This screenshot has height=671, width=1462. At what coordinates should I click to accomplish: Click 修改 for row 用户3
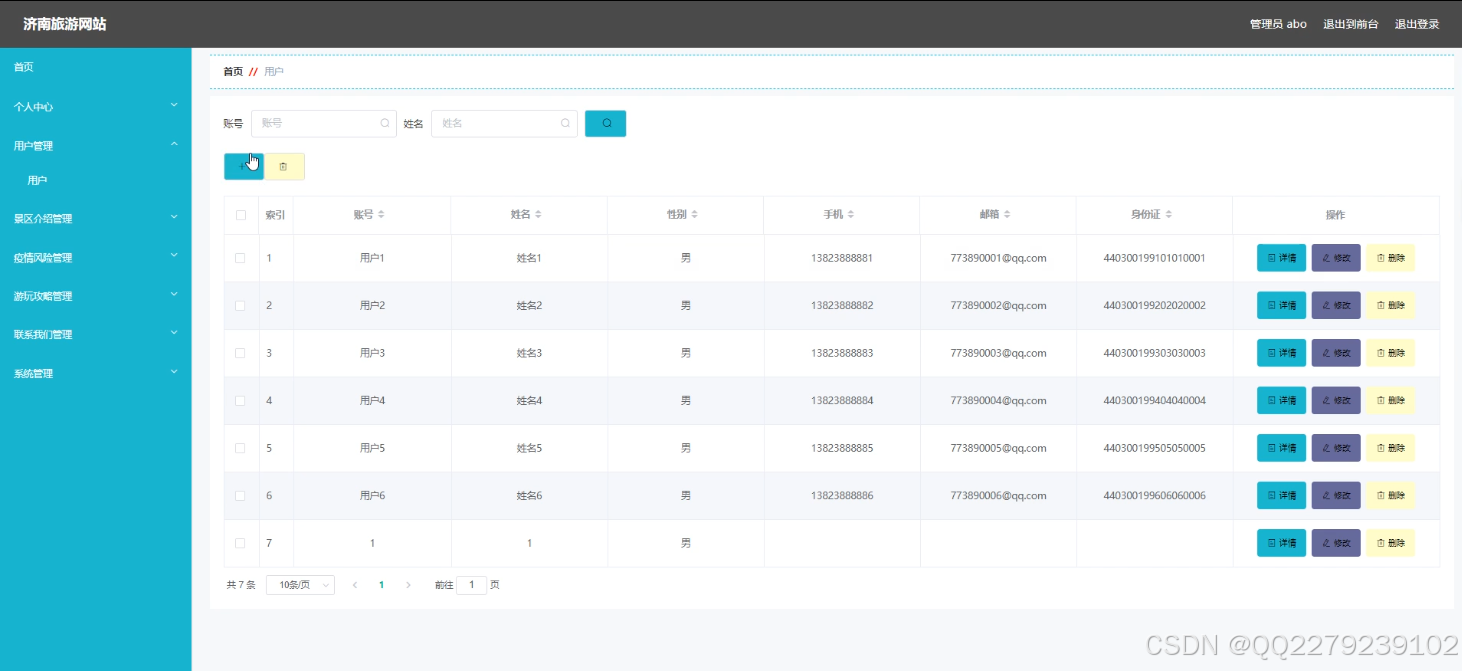tap(1336, 353)
